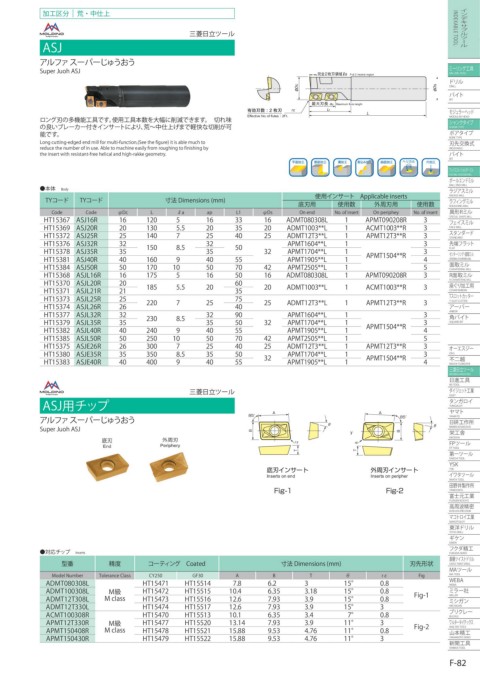Click code HT15367 in the body table
480x677 pixels.
point(57,220)
